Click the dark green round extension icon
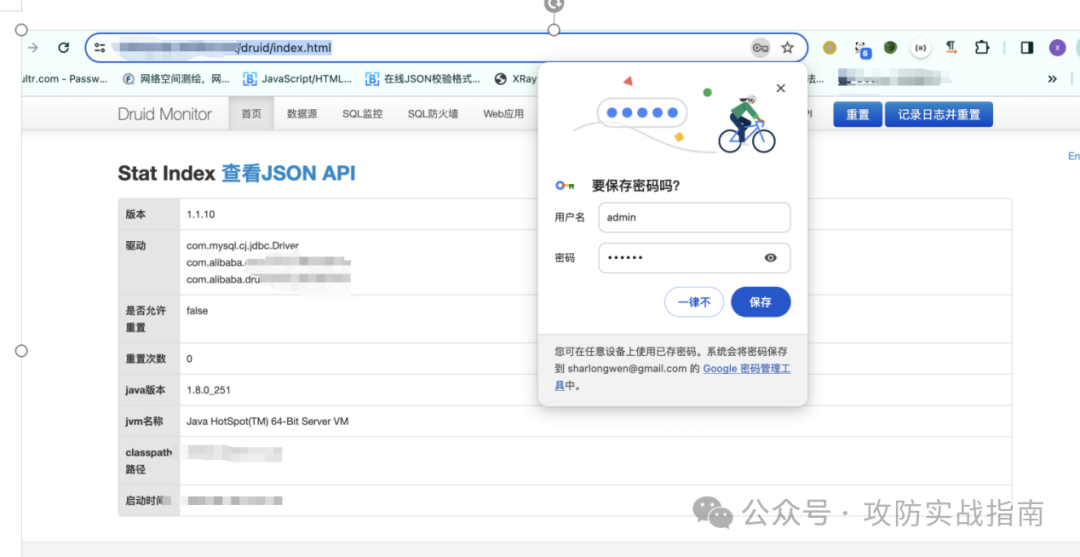The image size is (1080, 557). pos(891,48)
